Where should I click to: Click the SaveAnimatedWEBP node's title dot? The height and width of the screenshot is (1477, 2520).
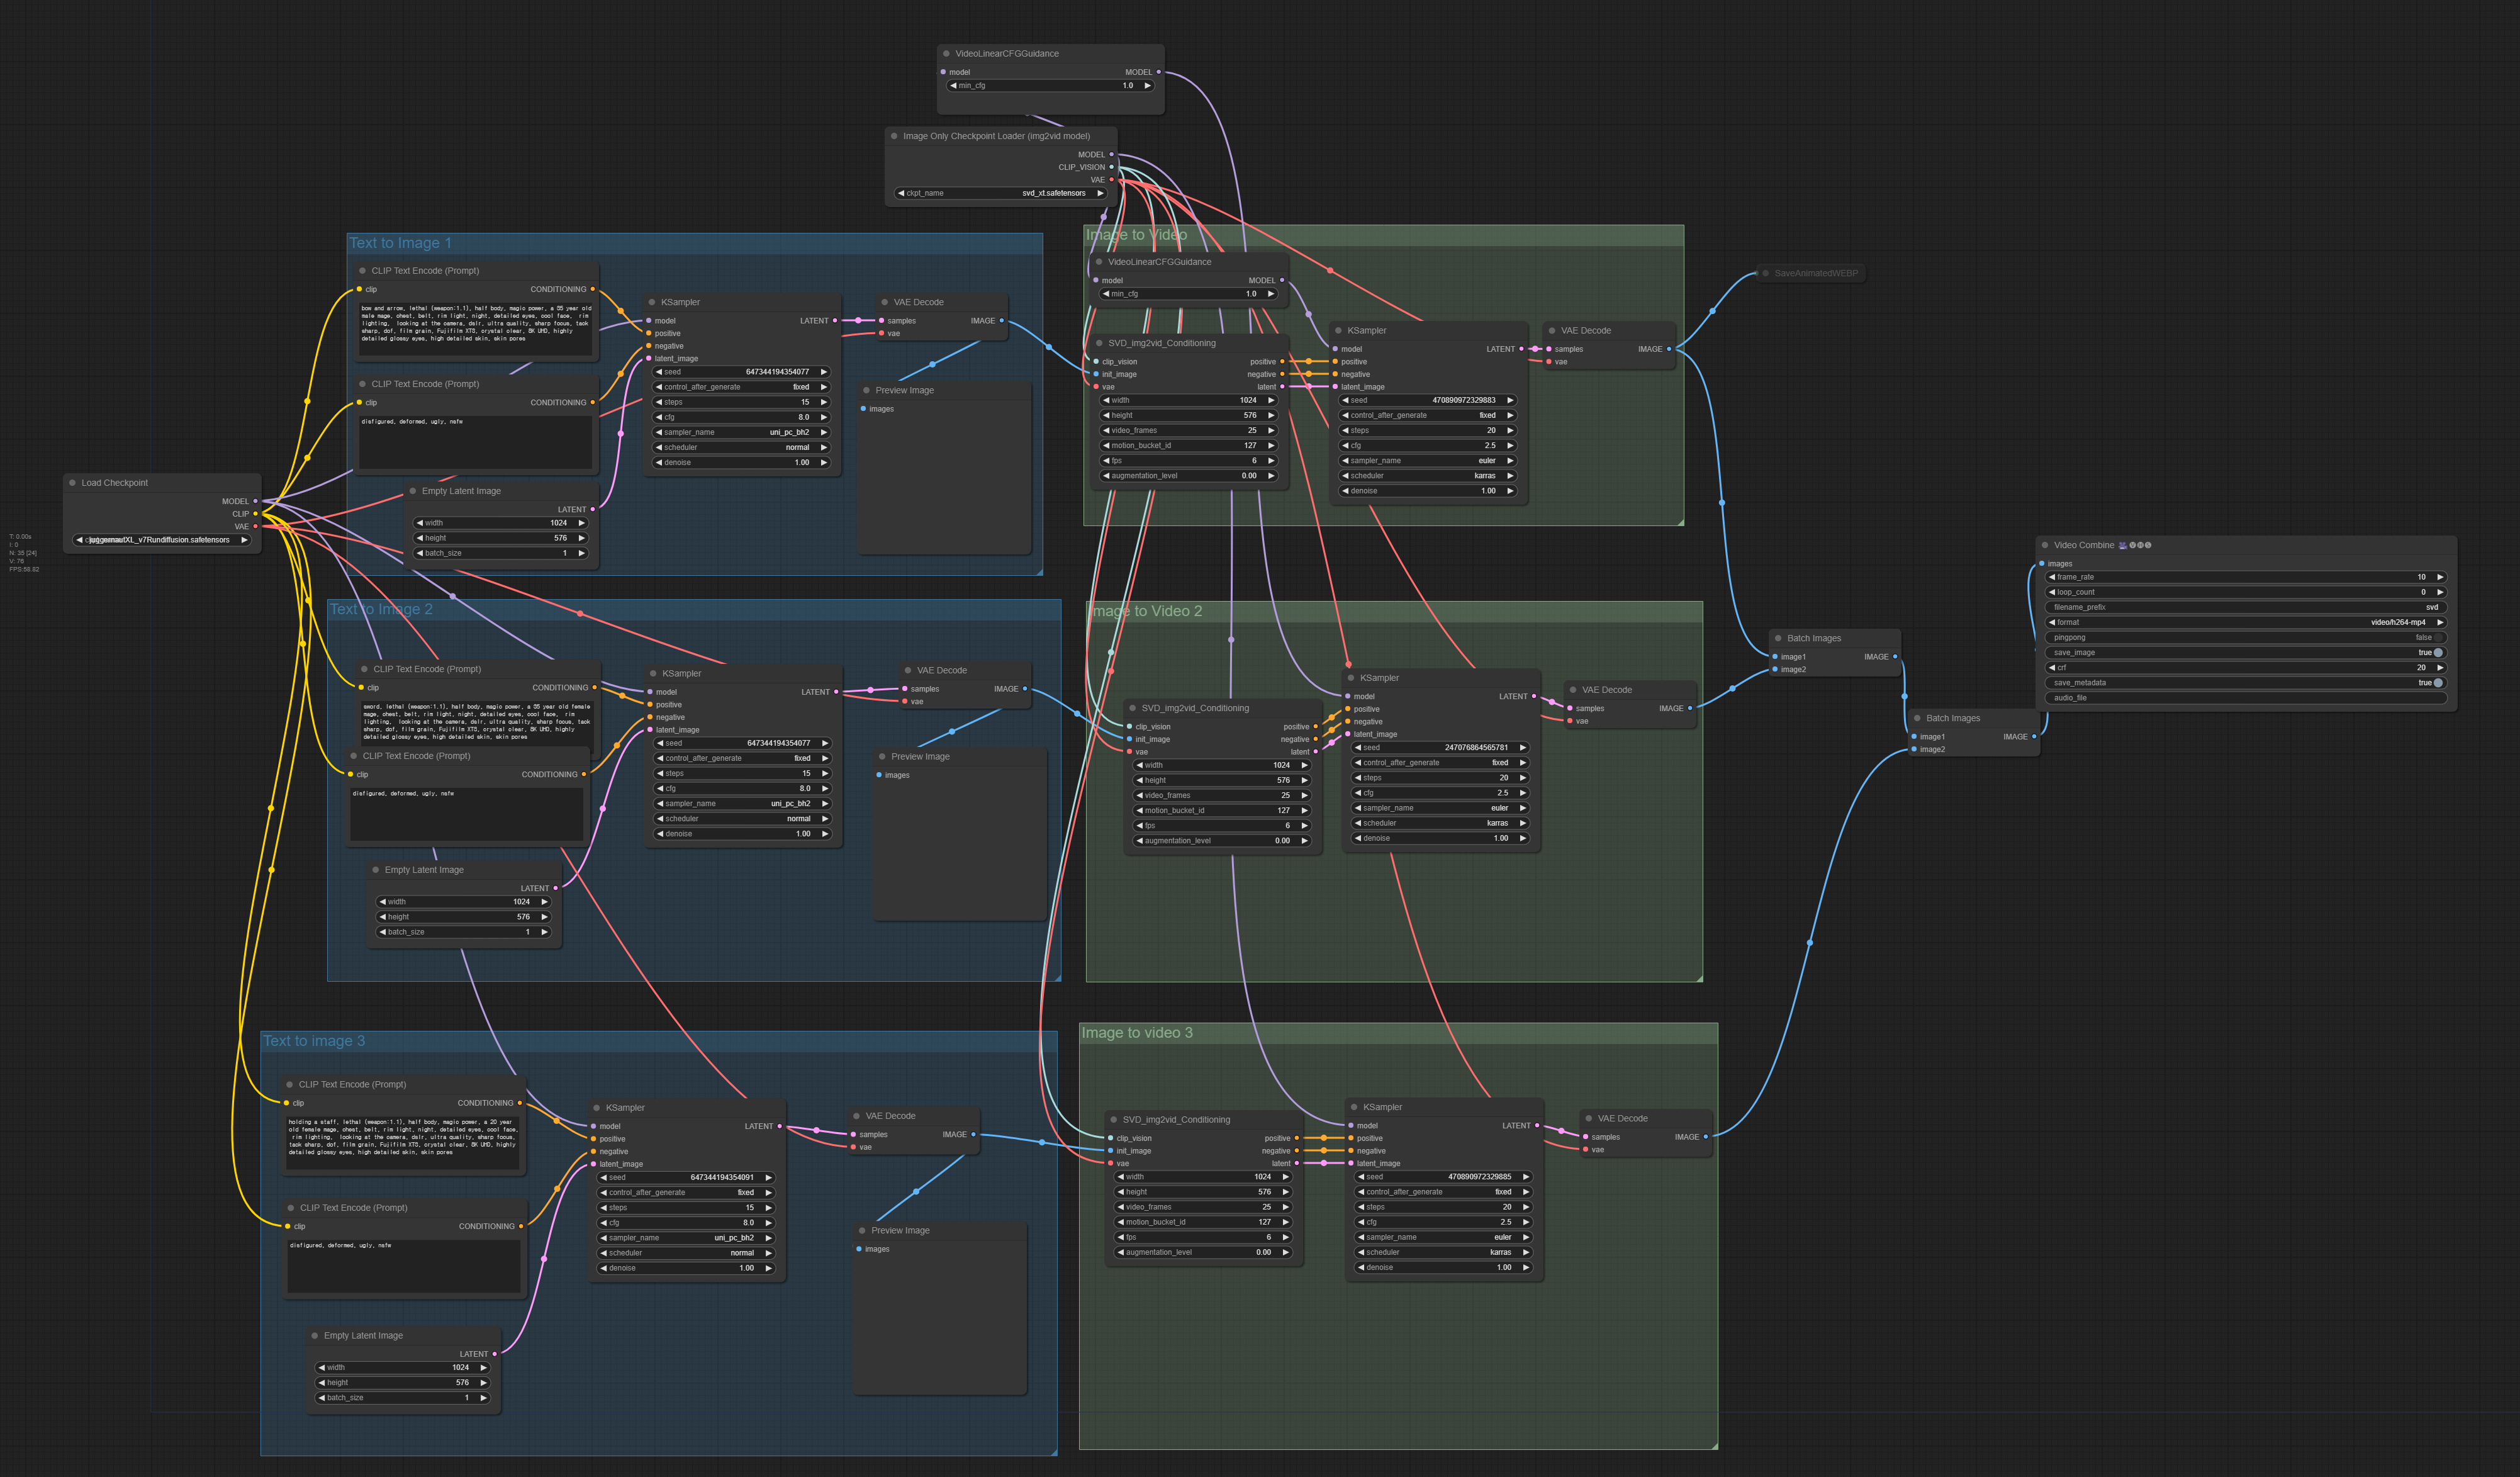(x=1765, y=273)
